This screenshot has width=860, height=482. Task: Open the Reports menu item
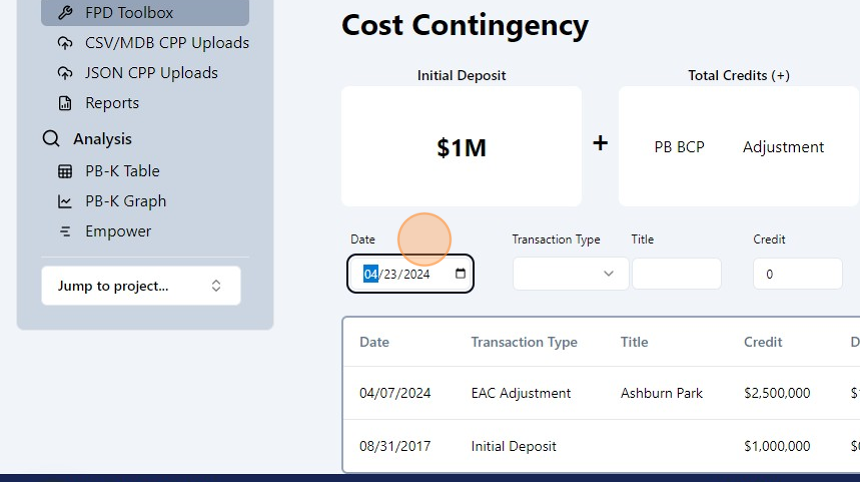[x=112, y=103]
